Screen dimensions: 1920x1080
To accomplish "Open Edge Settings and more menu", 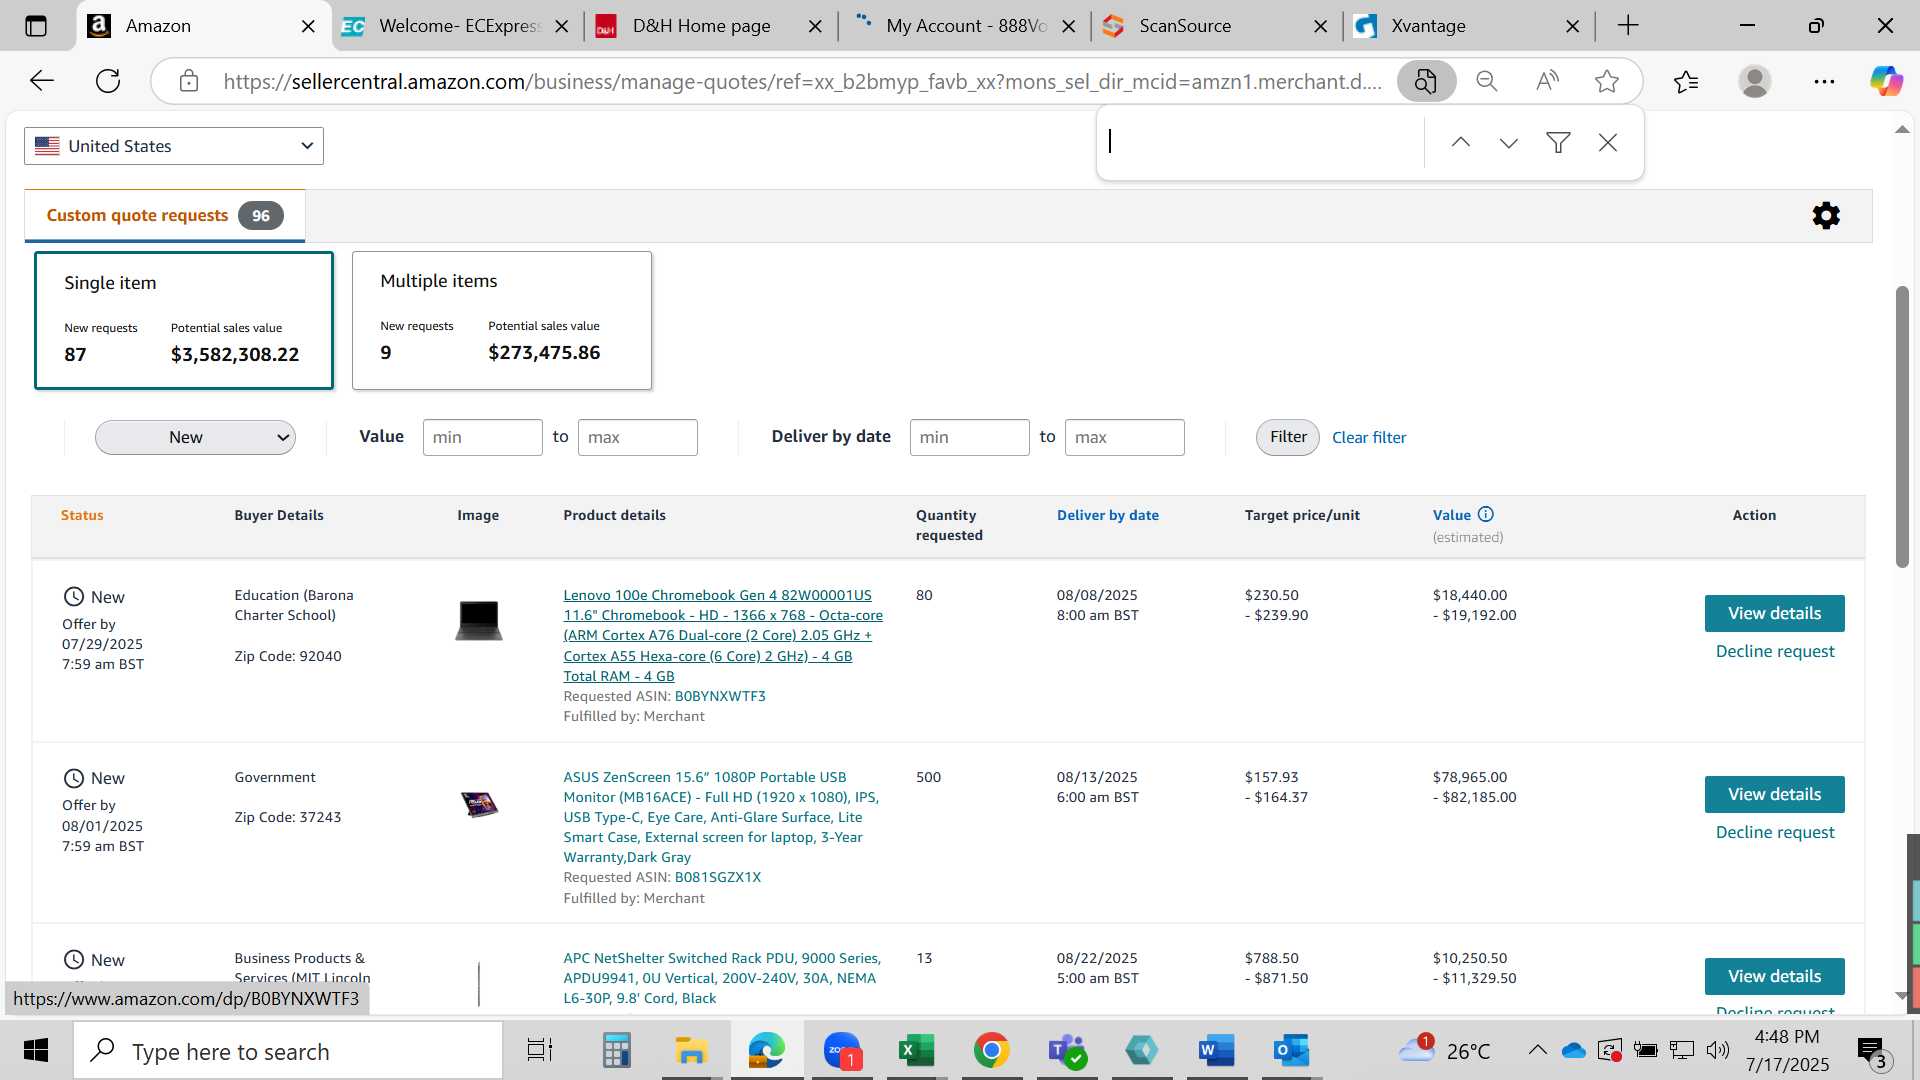I will pyautogui.click(x=1824, y=81).
